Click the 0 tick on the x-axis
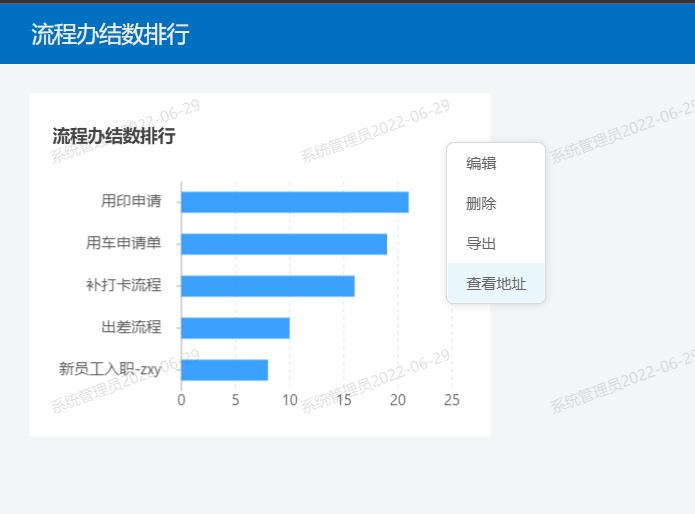Image resolution: width=695 pixels, height=514 pixels. point(181,400)
